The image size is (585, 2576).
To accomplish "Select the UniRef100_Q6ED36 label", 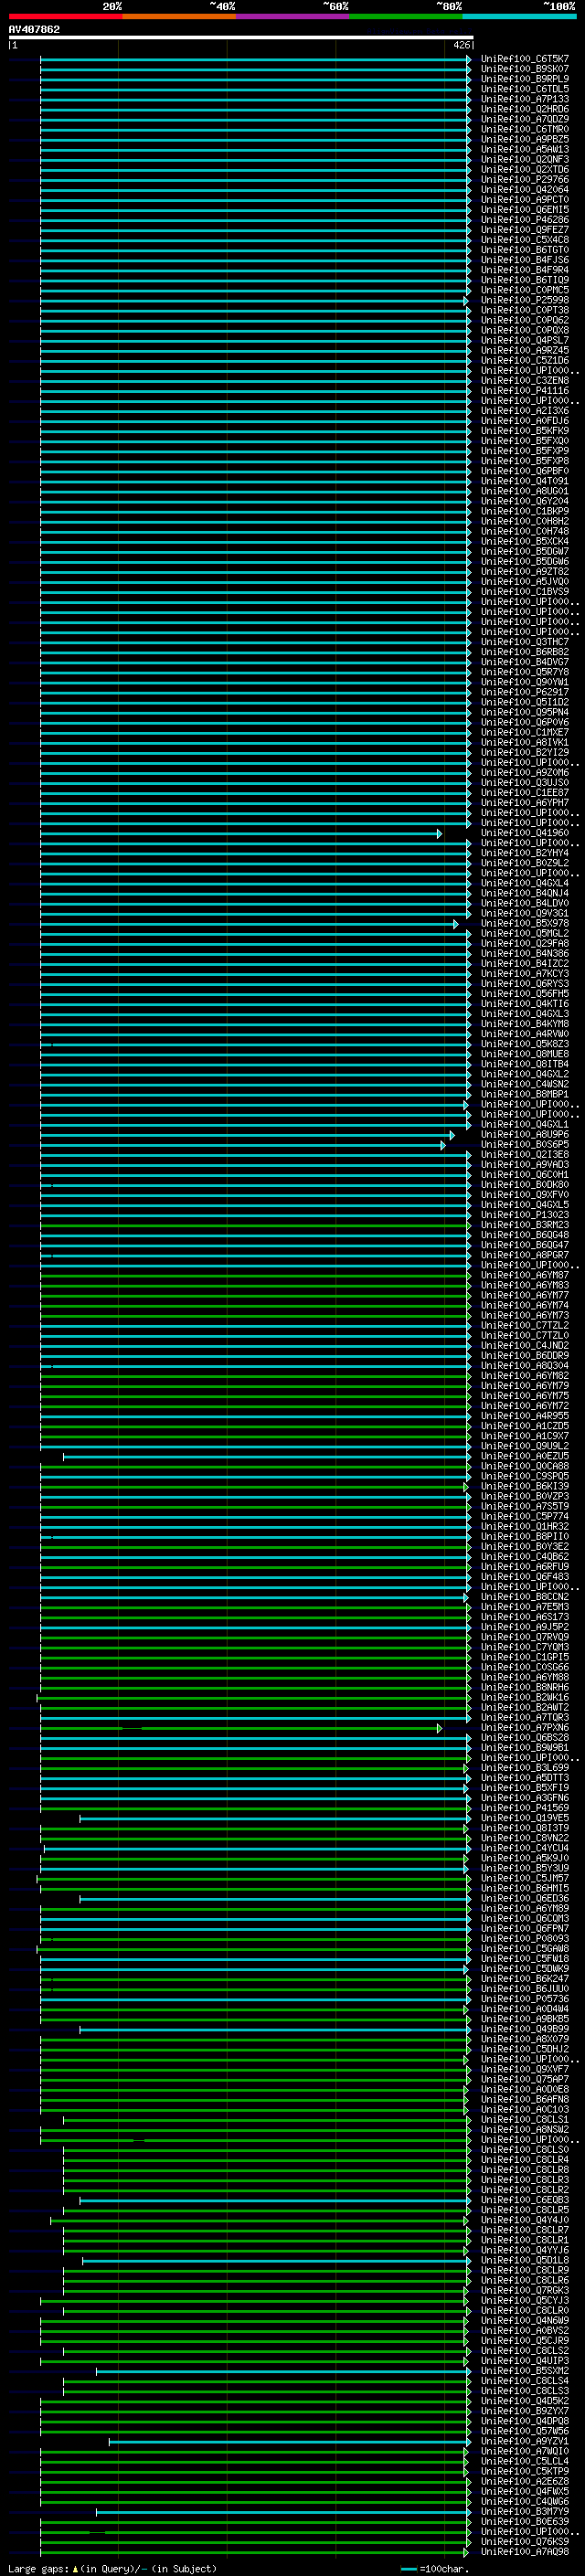I will coord(525,1899).
